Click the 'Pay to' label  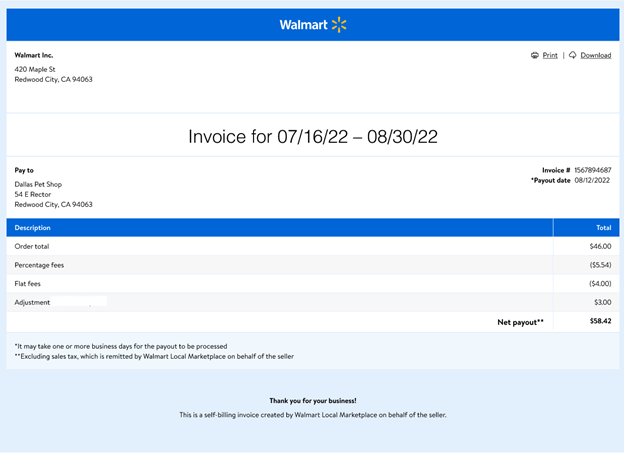24,170
